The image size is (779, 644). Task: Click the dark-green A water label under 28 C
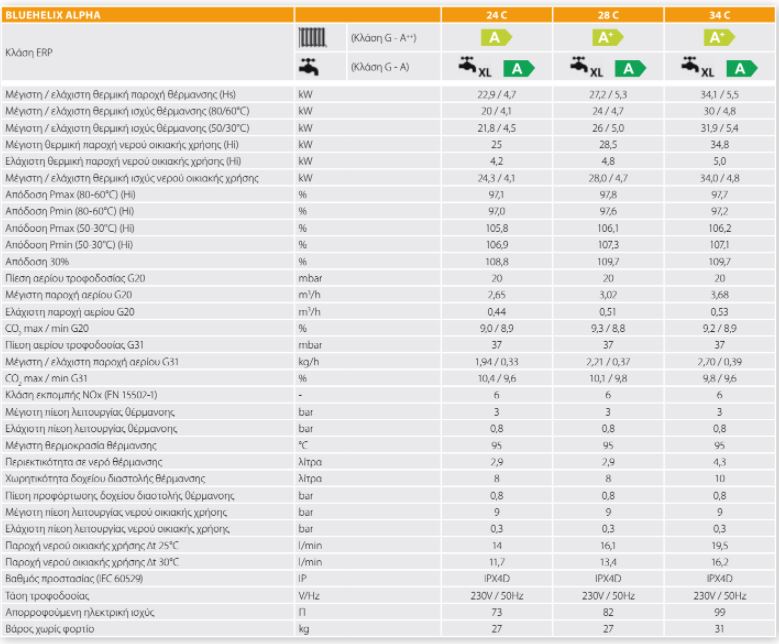pos(630,69)
